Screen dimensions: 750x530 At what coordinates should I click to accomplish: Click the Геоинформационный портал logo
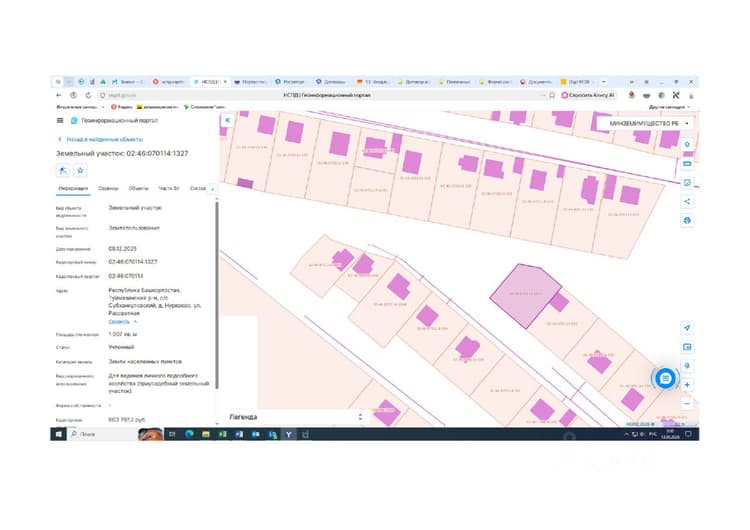(x=74, y=121)
